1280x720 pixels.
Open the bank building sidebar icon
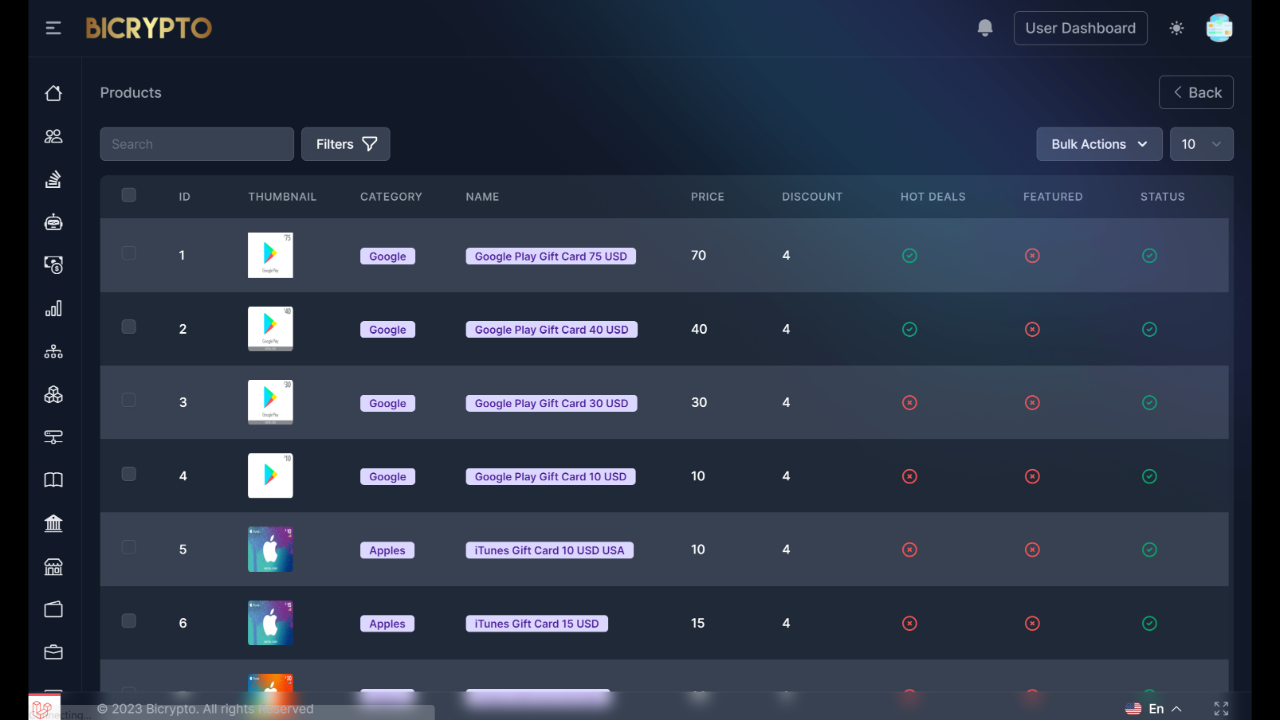[54, 523]
